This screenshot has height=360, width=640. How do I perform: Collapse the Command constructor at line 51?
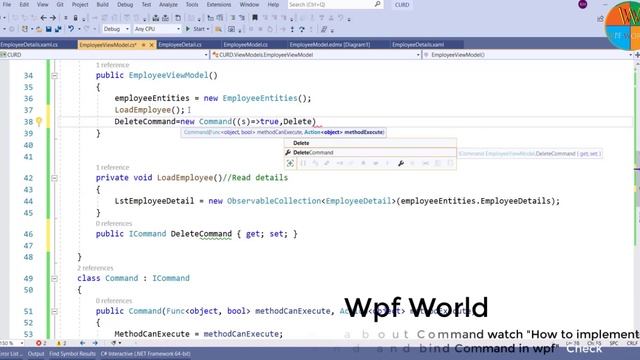[54, 311]
